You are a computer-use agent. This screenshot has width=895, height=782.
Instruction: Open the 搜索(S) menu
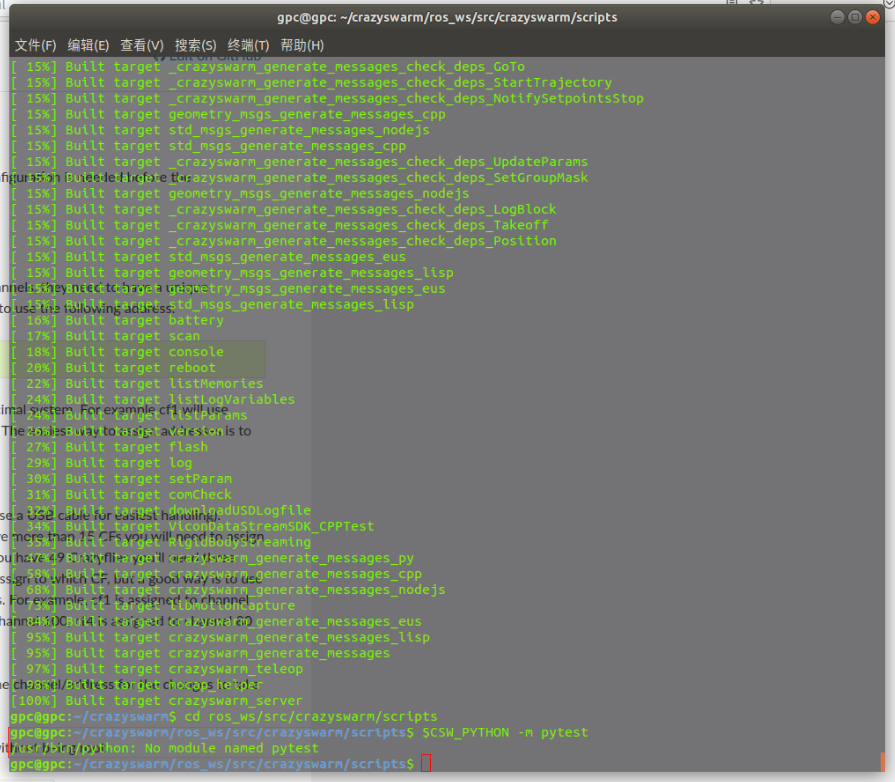[x=195, y=45]
